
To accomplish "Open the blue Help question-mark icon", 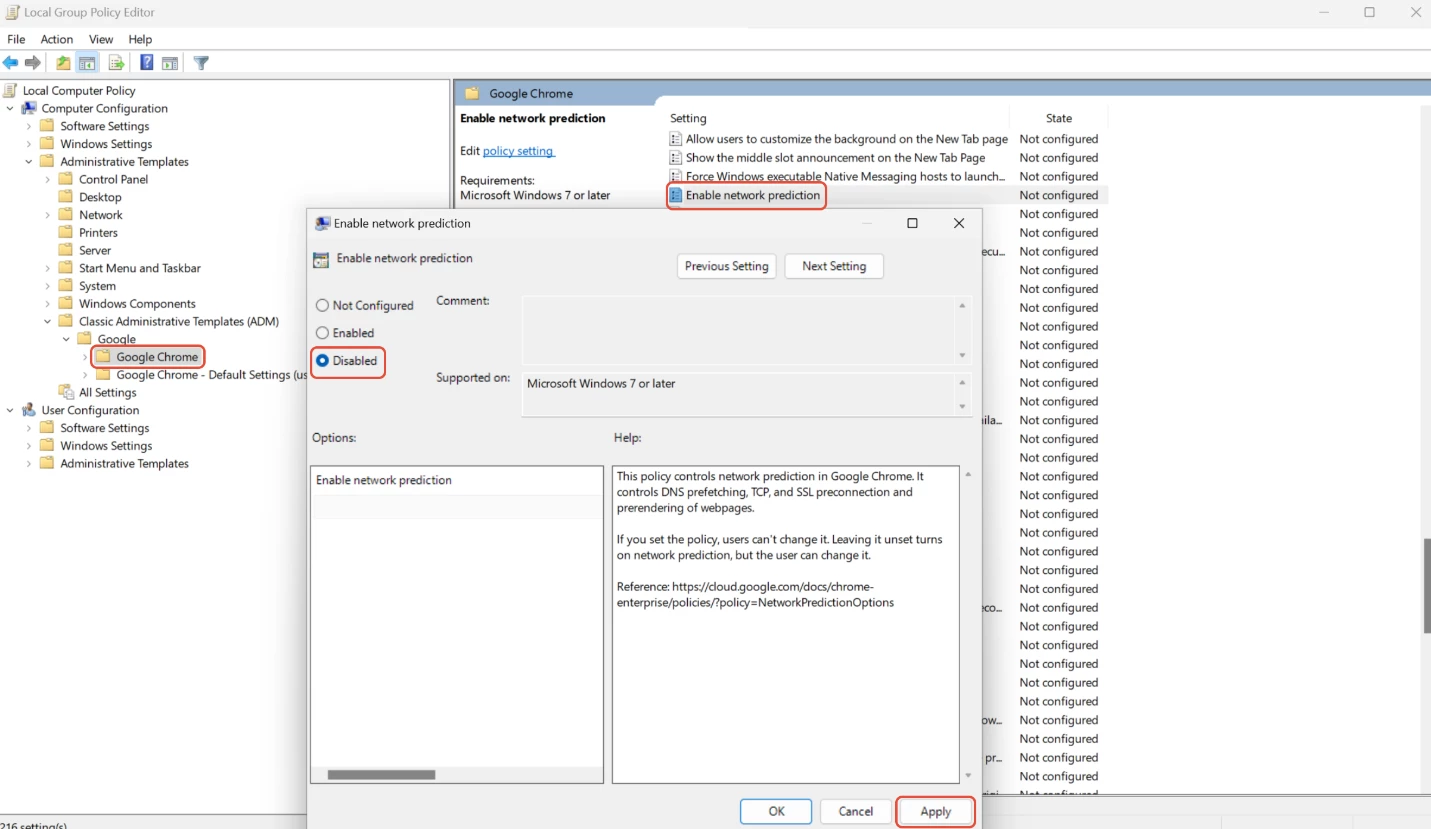I will click(147, 63).
